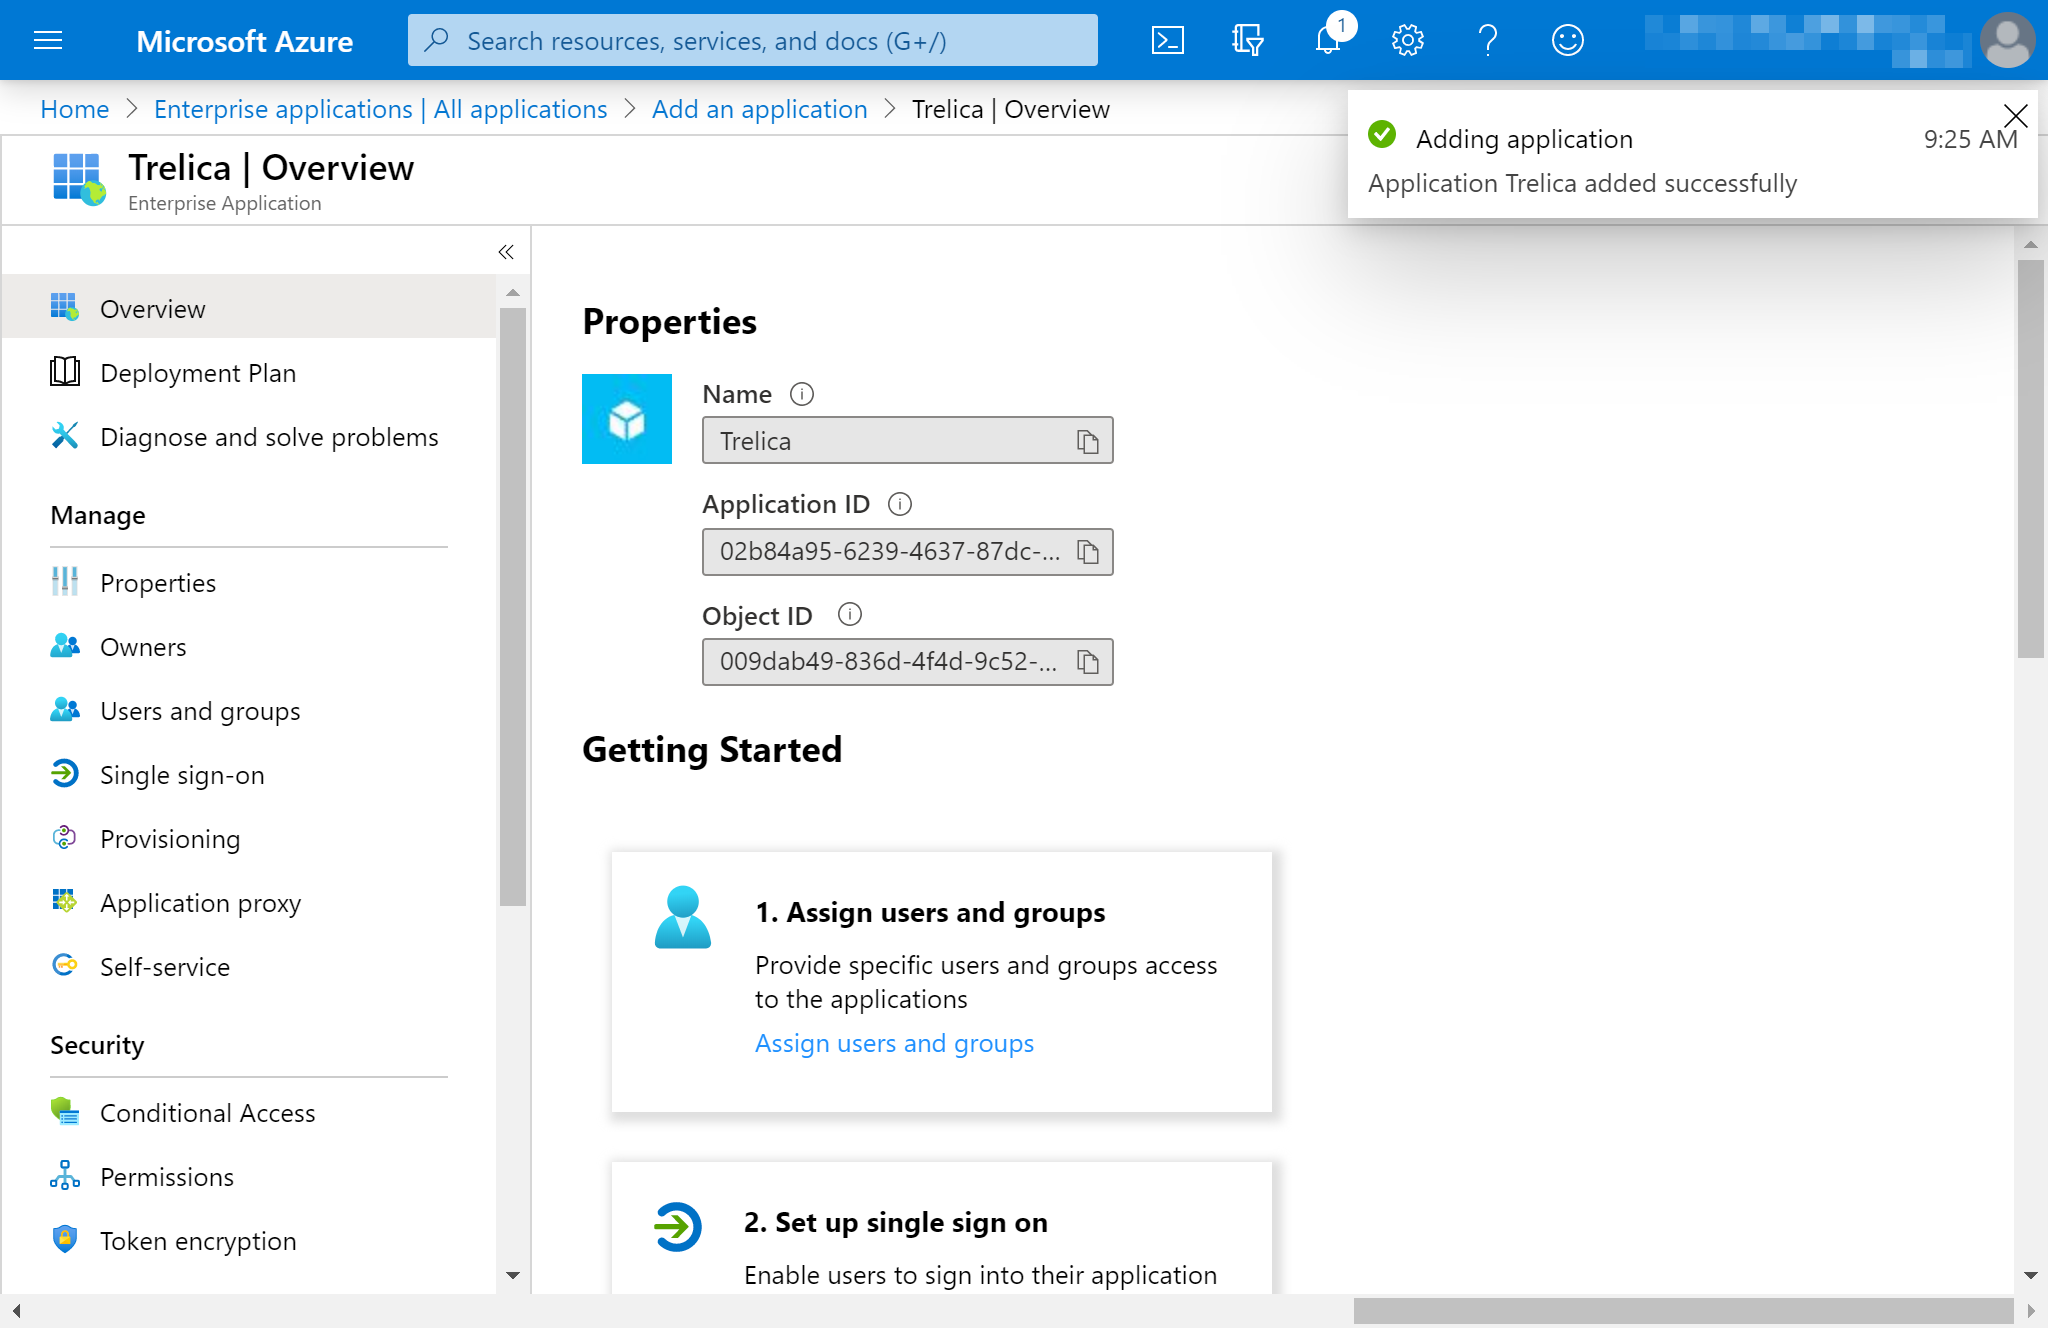
Task: Click the Object ID text field
Action: click(907, 662)
